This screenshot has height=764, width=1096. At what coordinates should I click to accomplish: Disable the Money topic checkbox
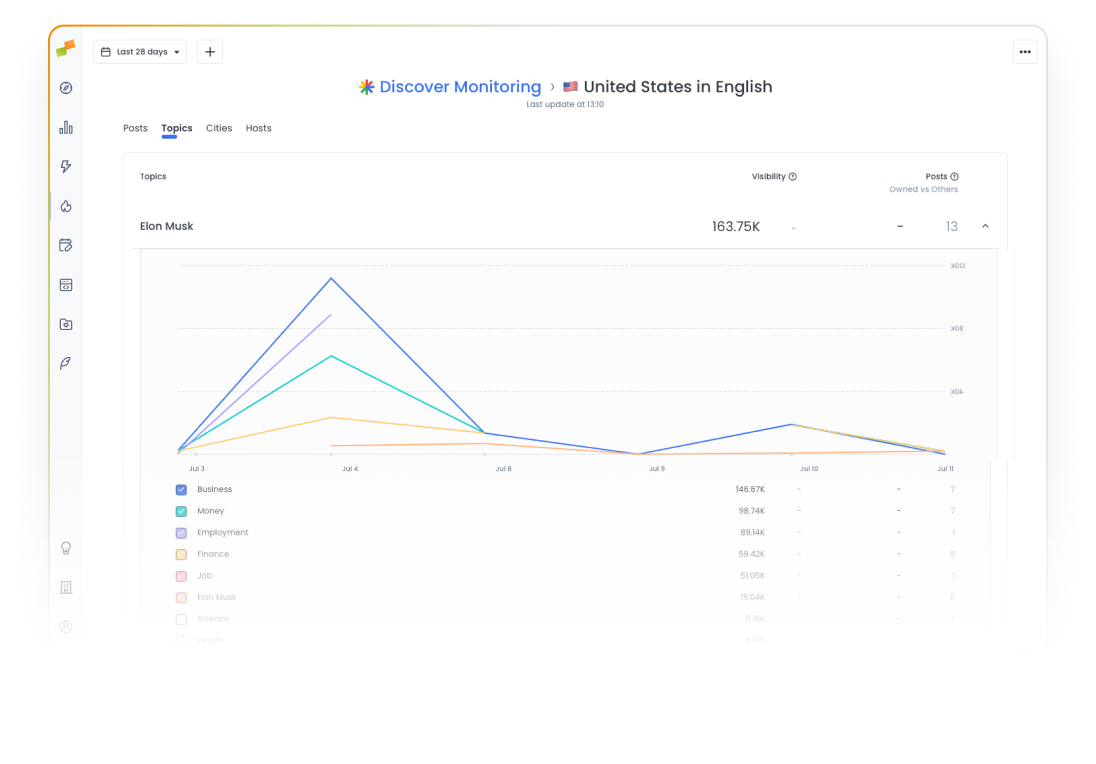(x=181, y=511)
